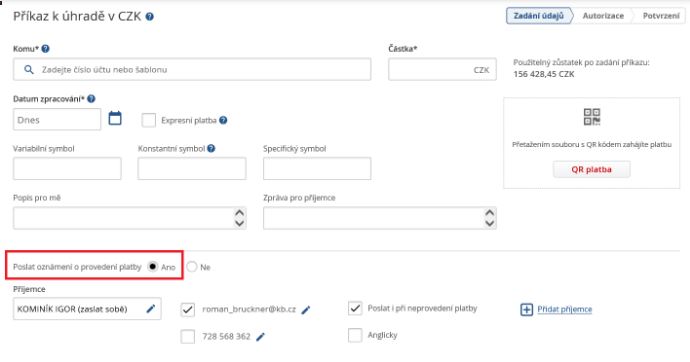Edit email roman_bruckner@kb.cz pencil icon
The height and width of the screenshot is (362, 690).
point(306,310)
